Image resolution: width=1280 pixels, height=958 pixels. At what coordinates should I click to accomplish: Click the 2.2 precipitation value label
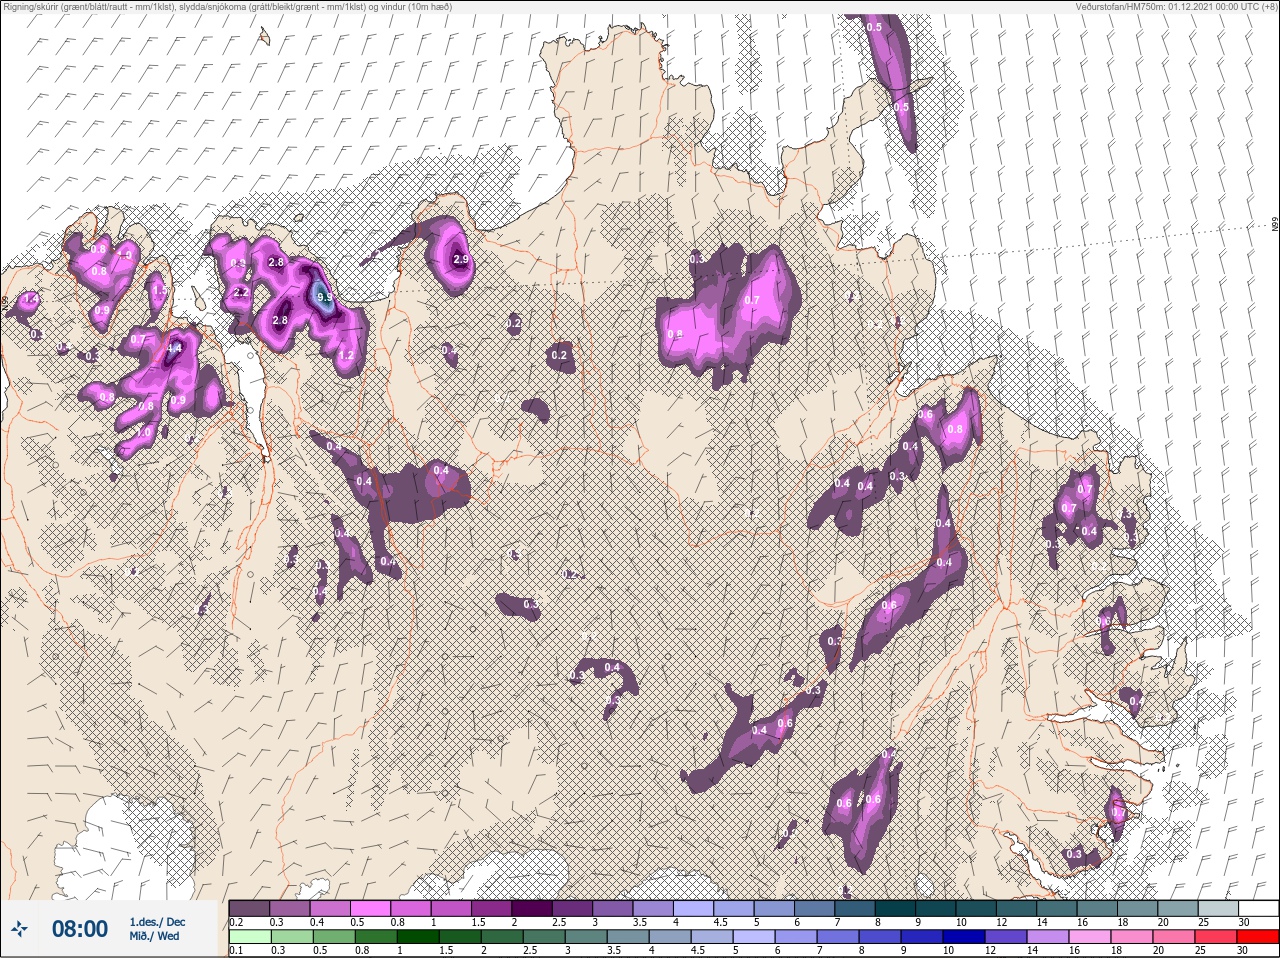pyautogui.click(x=240, y=292)
